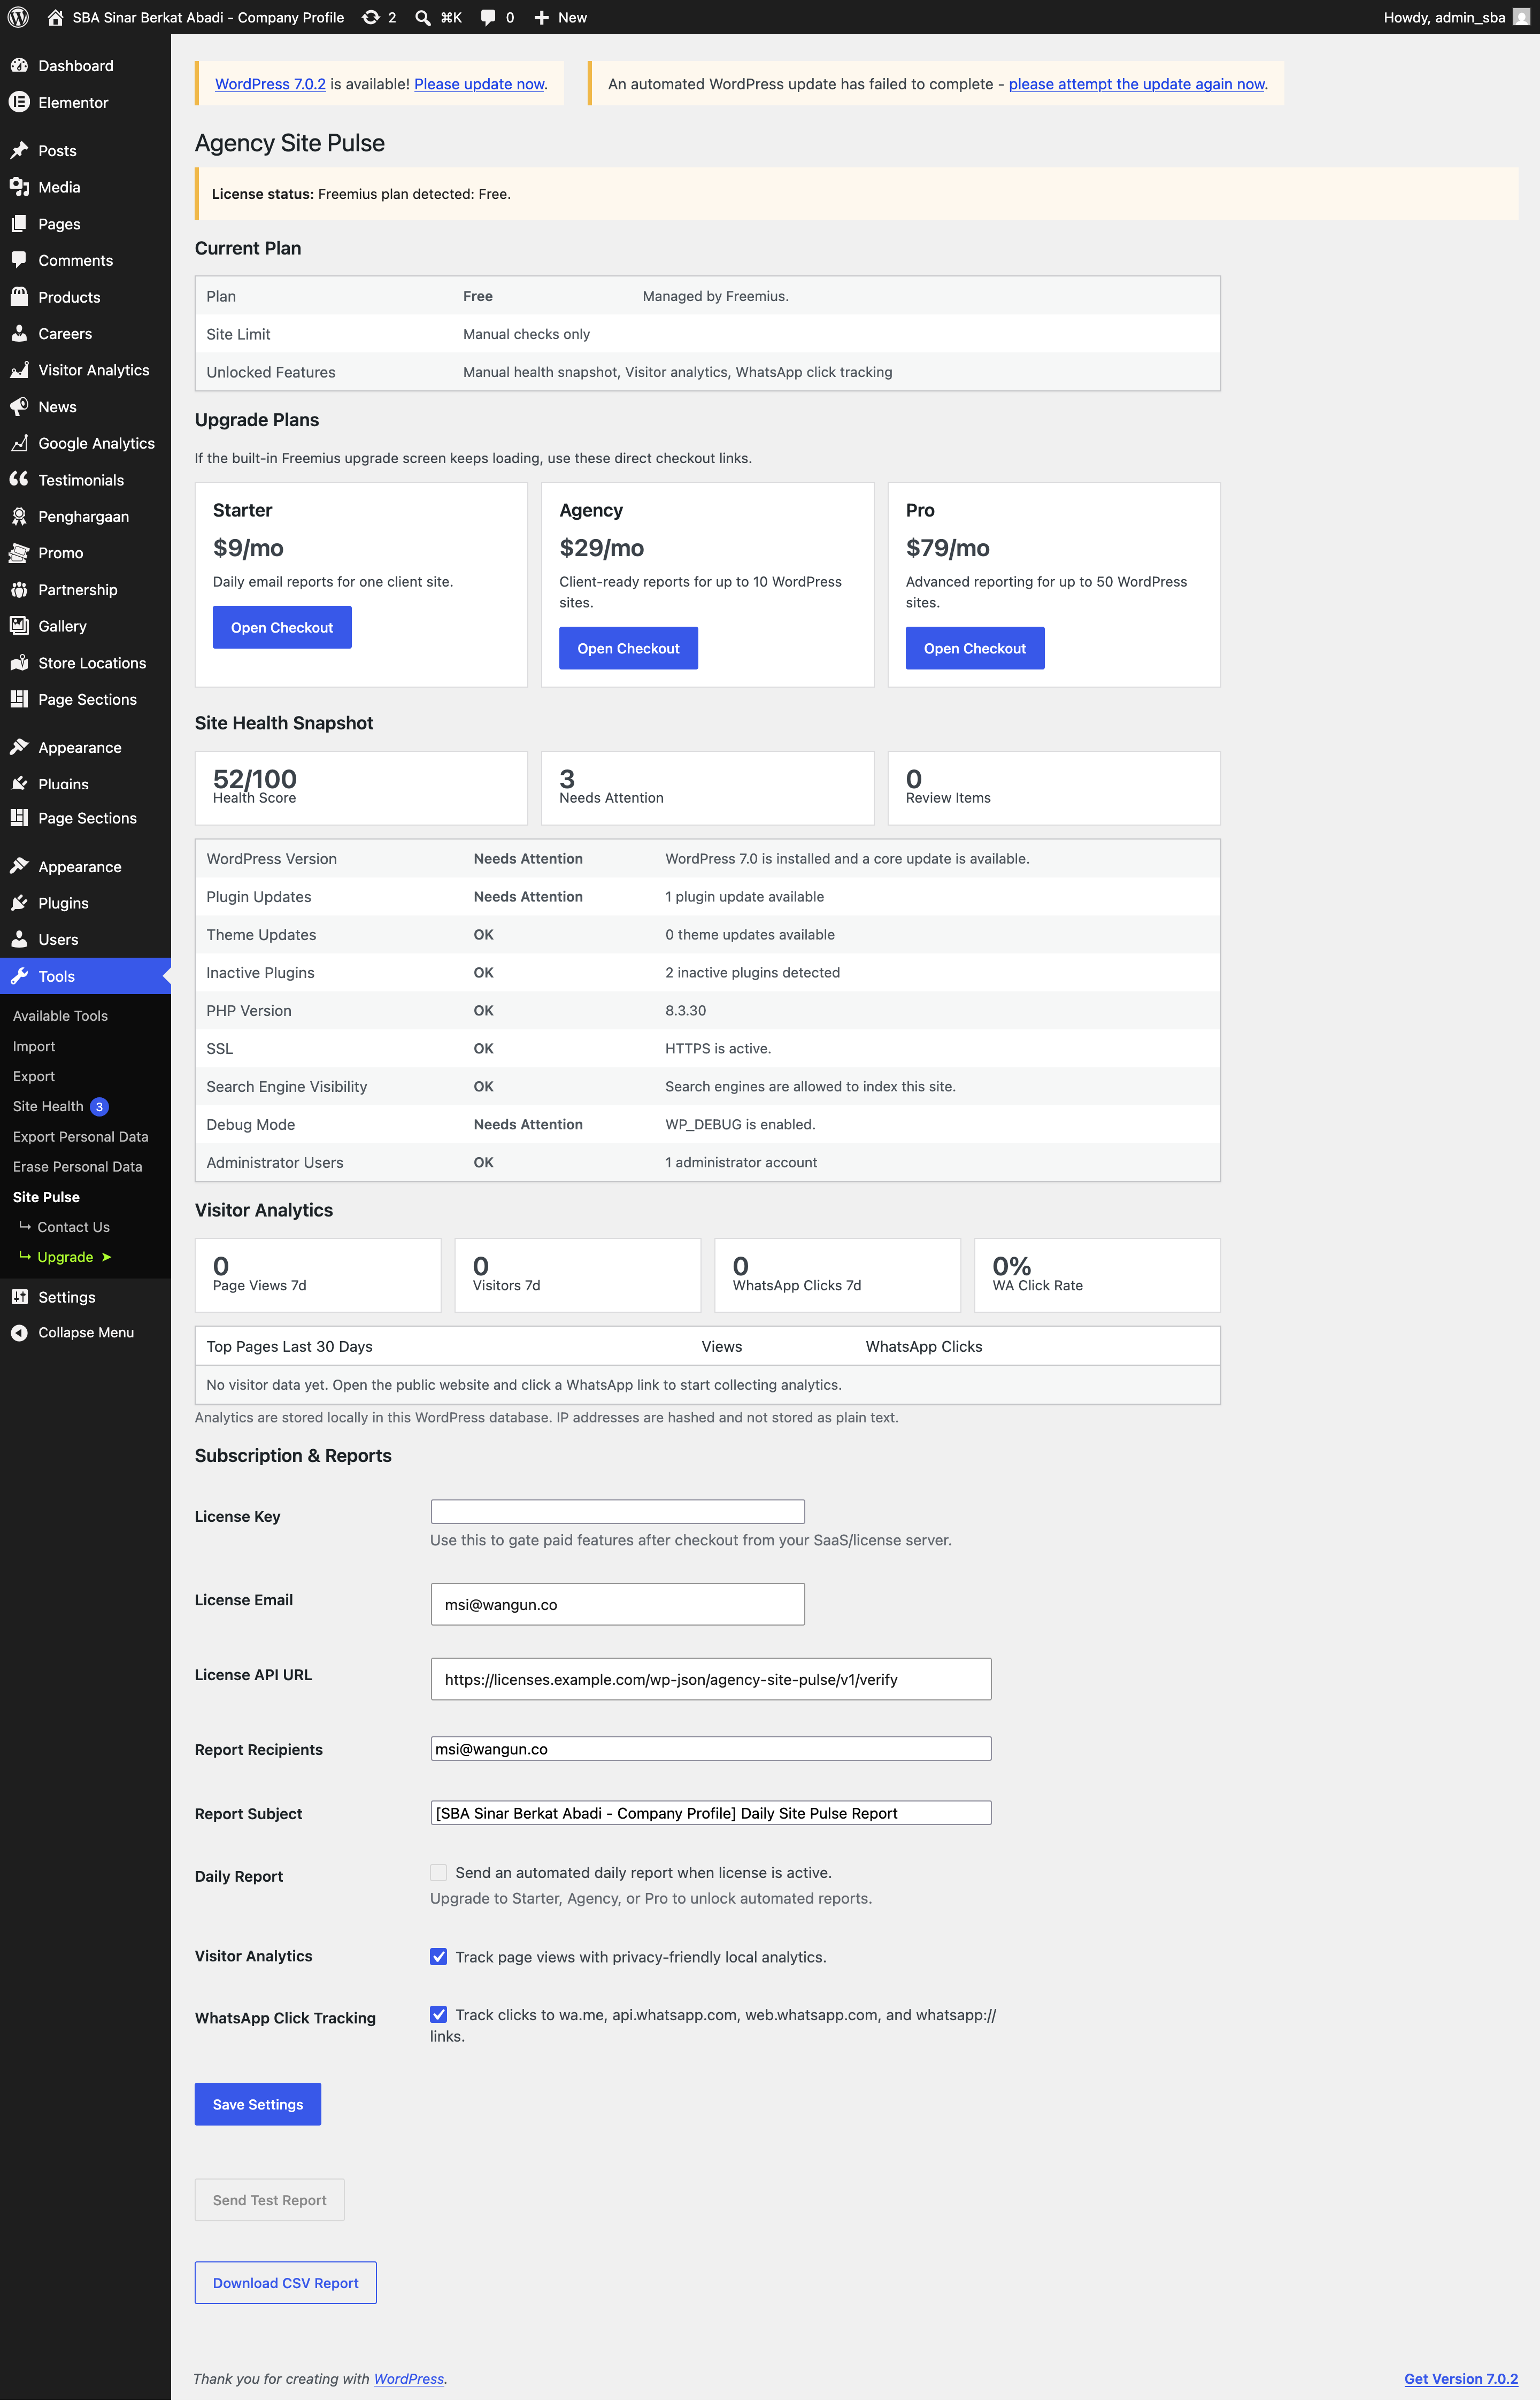Viewport: 1540px width, 2402px height.
Task: Open the Products bag icon
Action: [x=19, y=297]
